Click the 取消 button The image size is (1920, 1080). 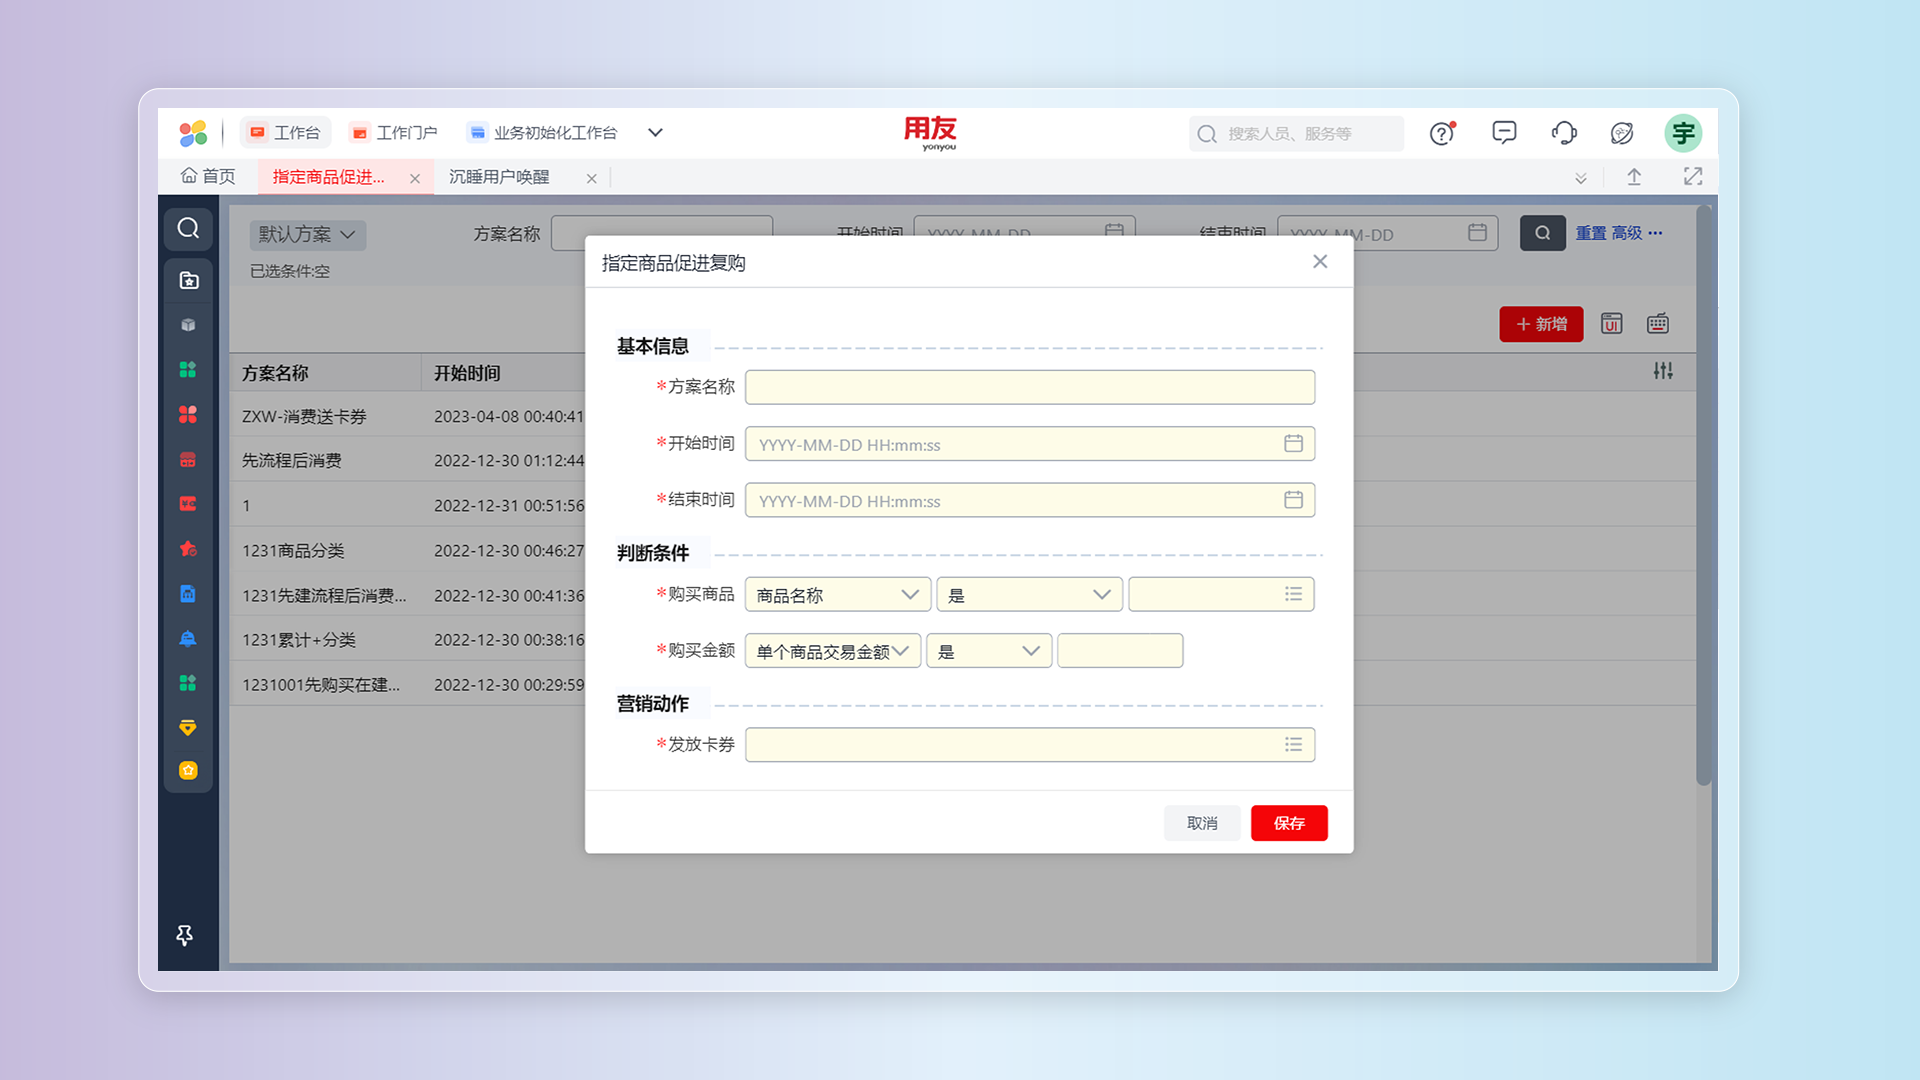pos(1201,823)
